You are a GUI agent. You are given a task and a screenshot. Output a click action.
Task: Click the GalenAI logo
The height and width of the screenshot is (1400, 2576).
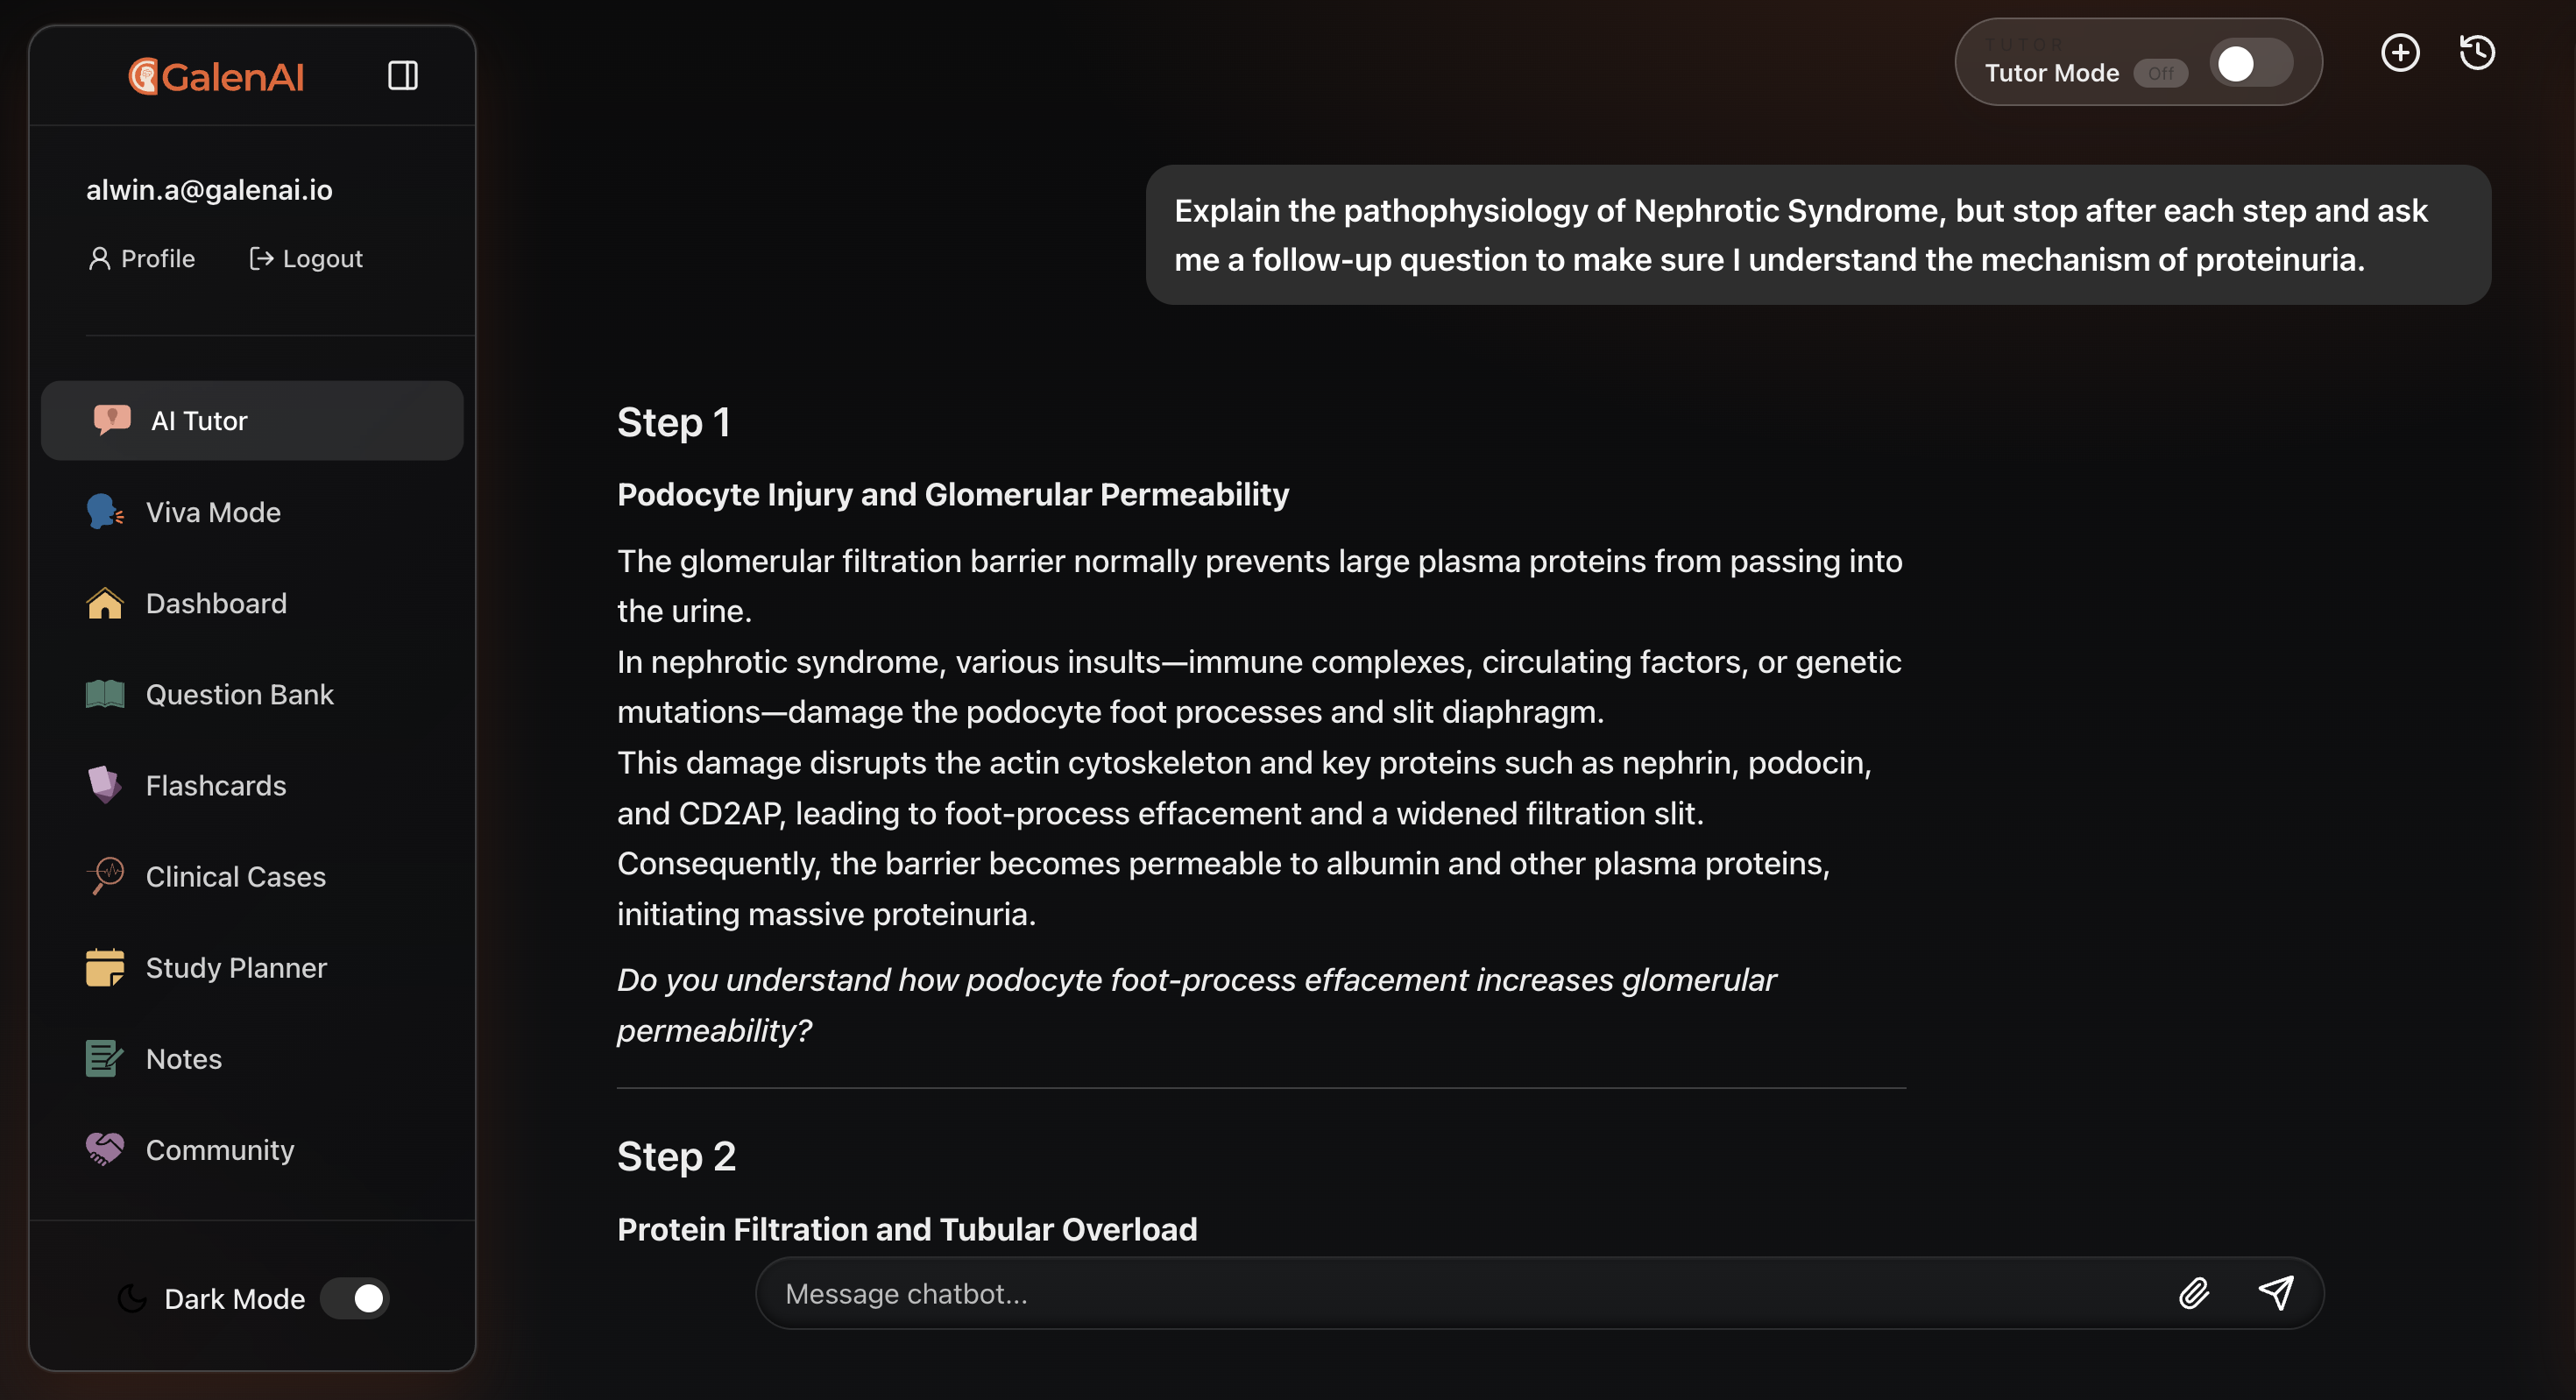click(x=216, y=76)
